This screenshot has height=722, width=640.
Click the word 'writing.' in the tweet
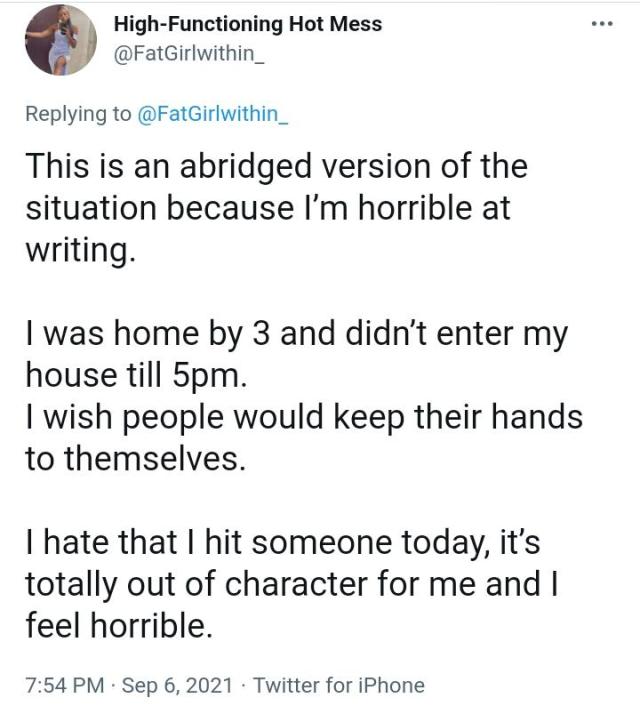click(79, 251)
